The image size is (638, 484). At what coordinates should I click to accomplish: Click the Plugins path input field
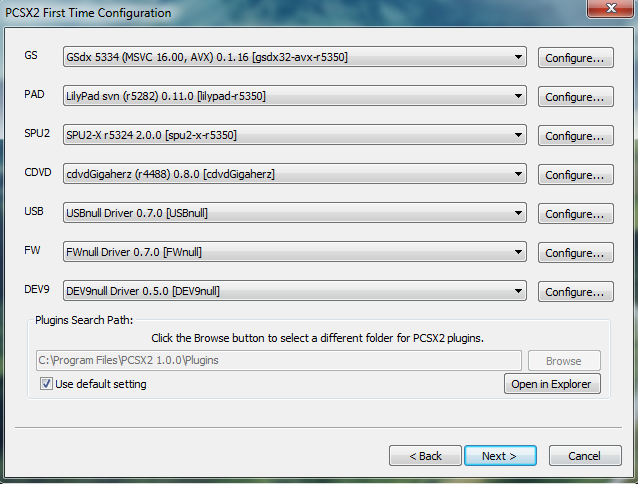[279, 360]
